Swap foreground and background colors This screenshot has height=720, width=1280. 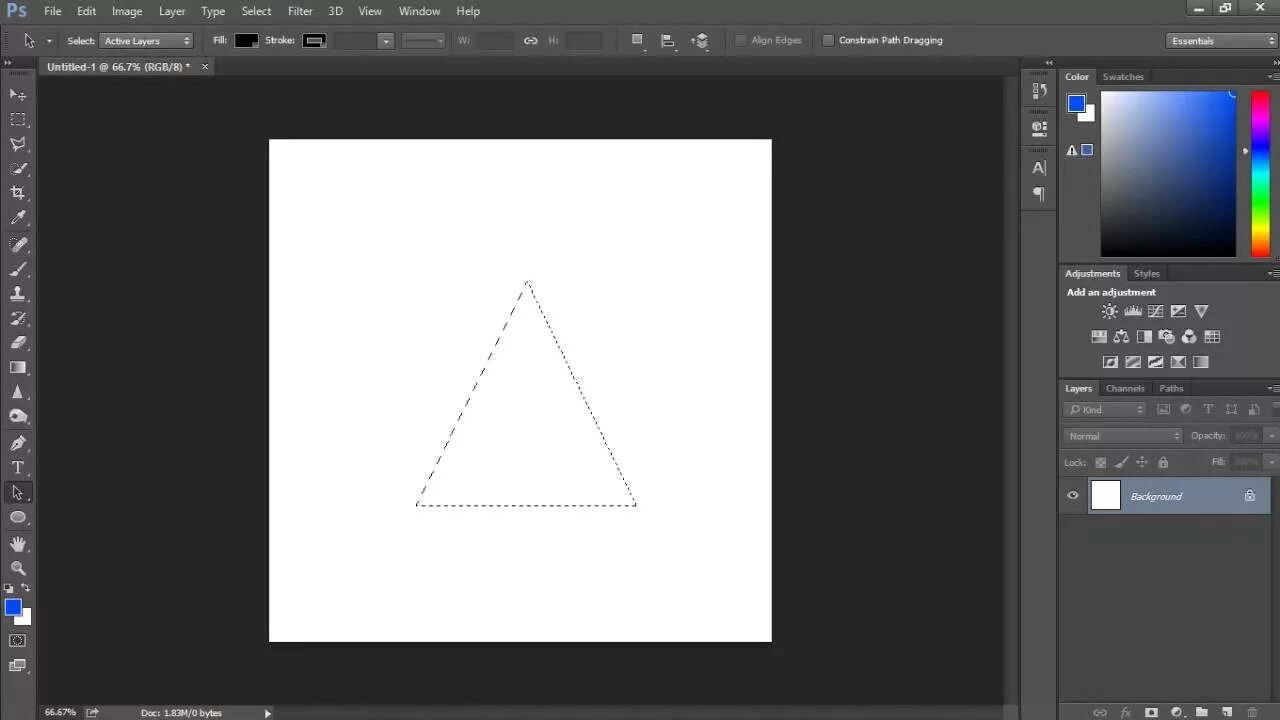(x=25, y=588)
